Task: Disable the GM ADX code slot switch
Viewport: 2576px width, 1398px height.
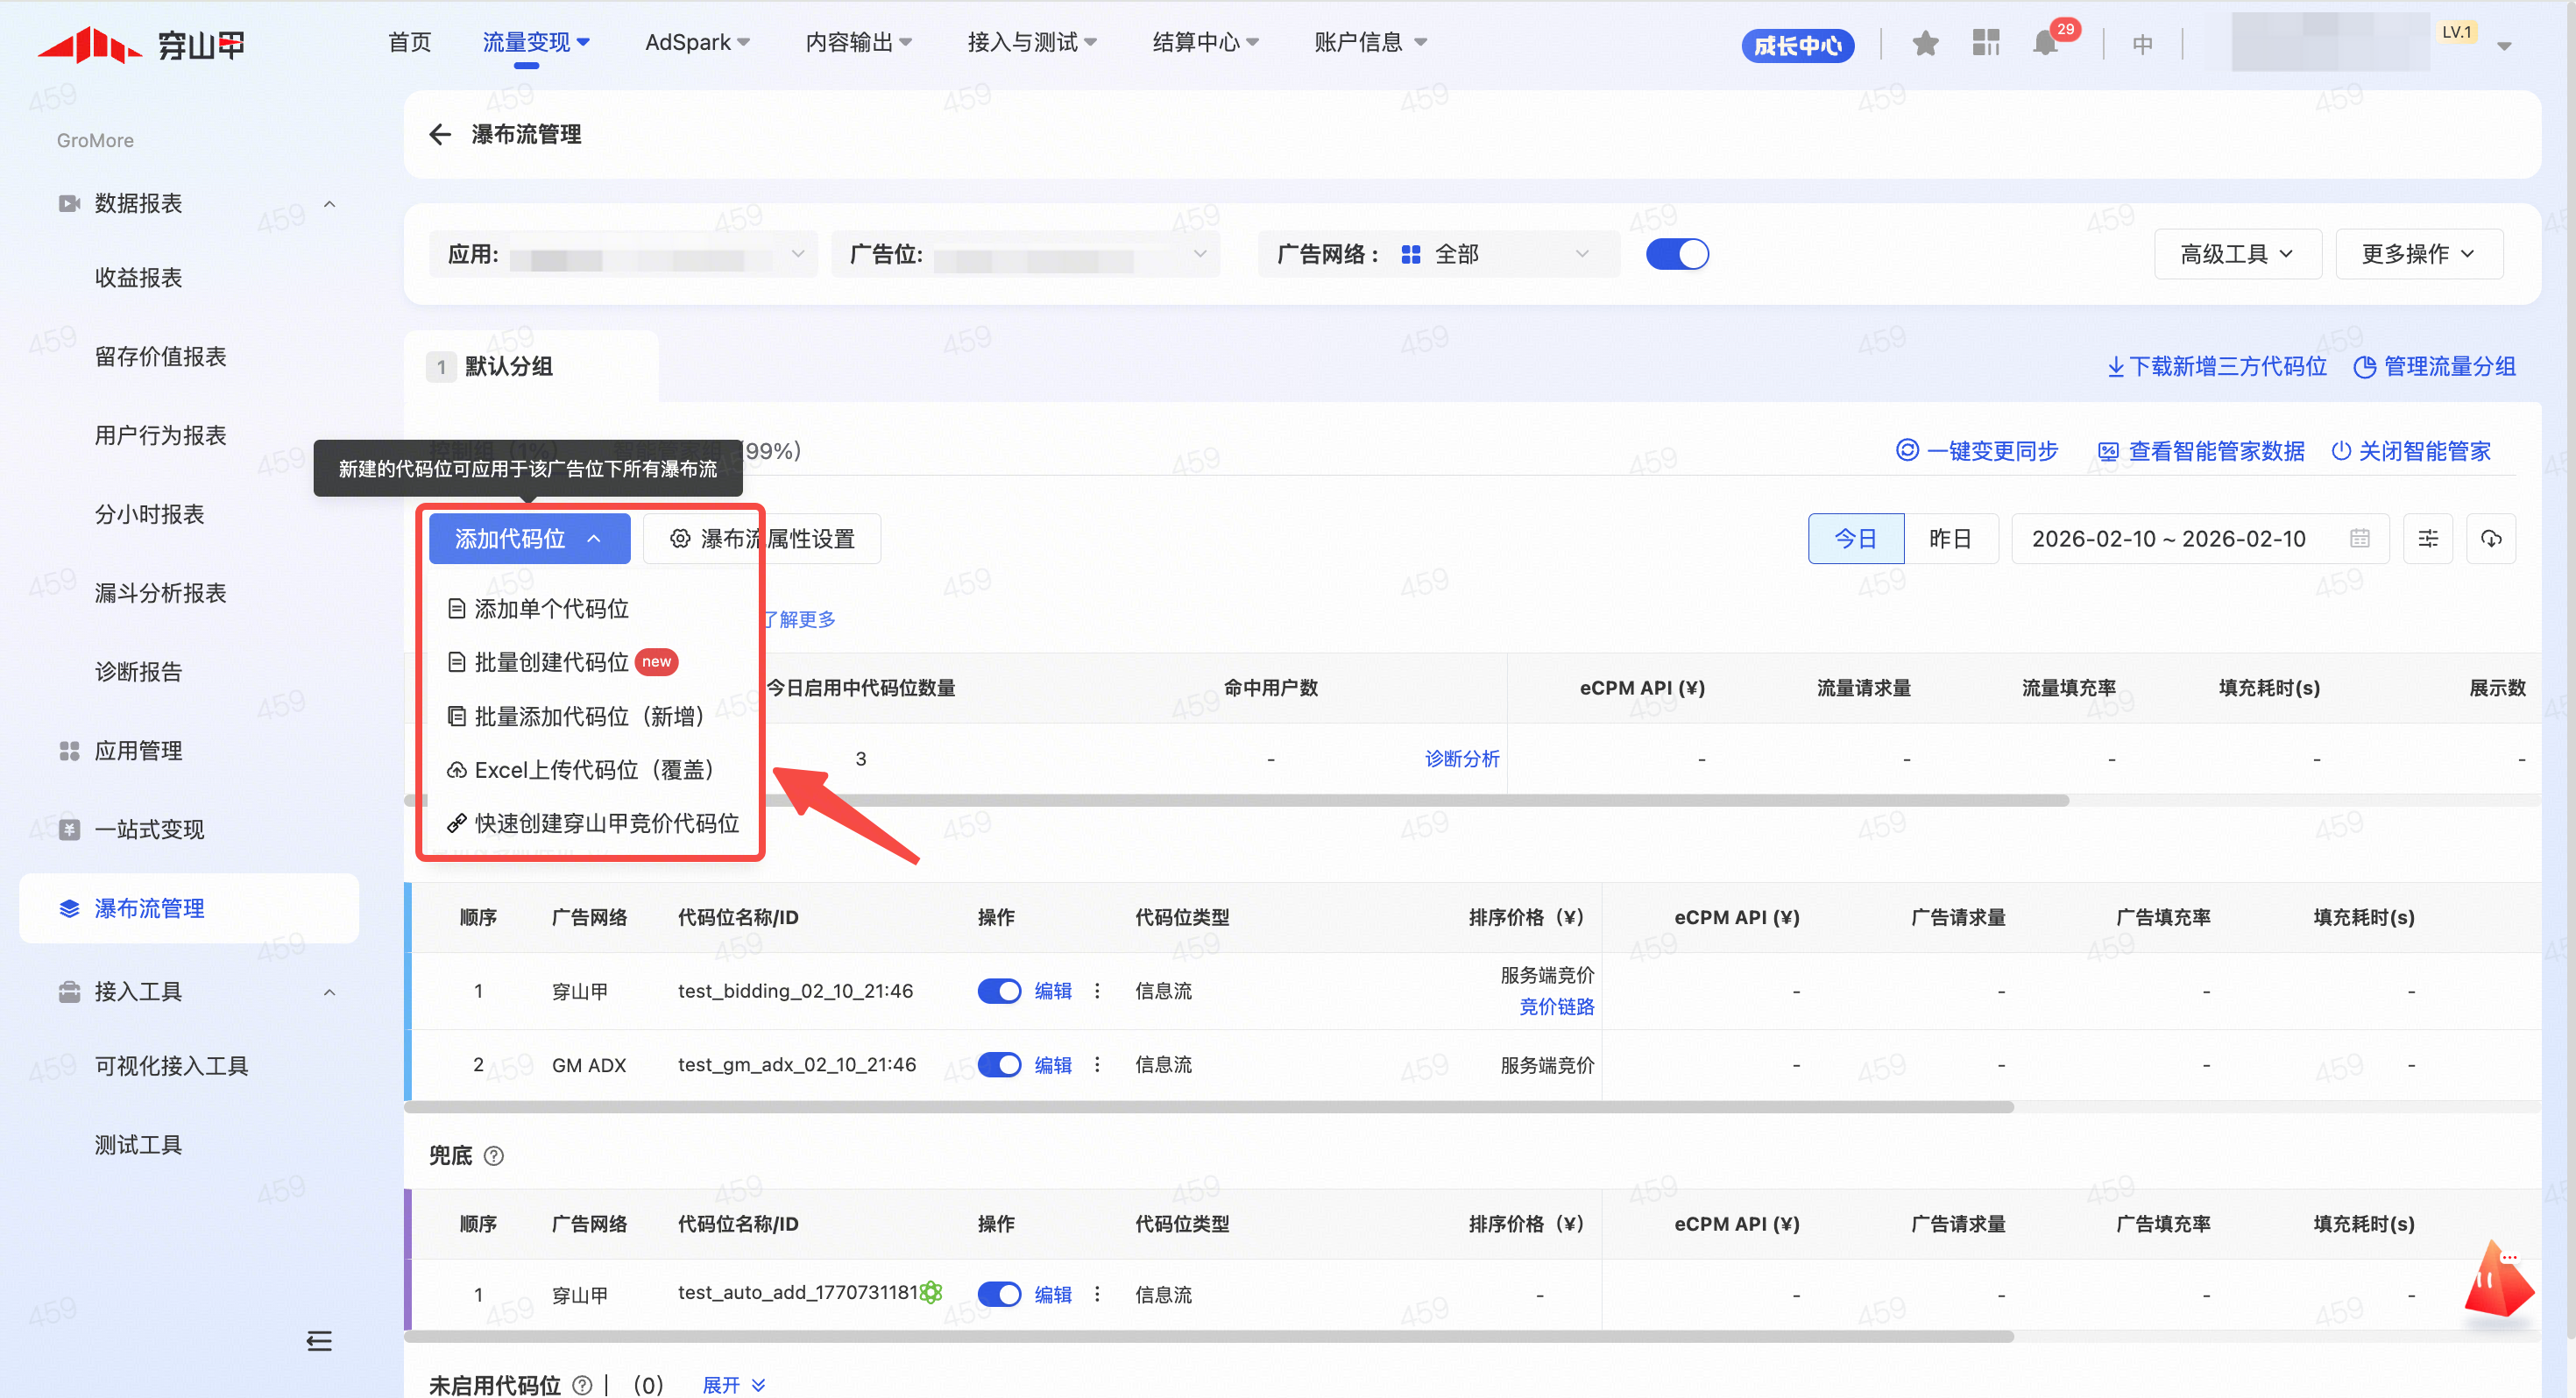Action: tap(998, 1065)
